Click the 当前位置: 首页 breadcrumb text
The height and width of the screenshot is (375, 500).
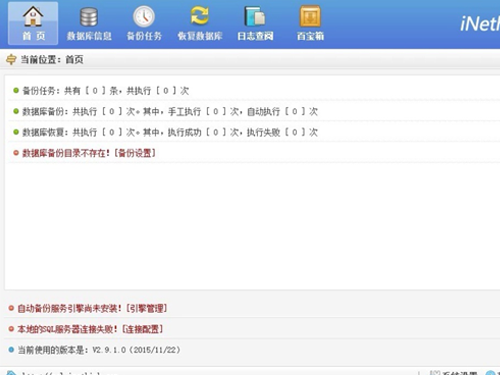point(52,60)
